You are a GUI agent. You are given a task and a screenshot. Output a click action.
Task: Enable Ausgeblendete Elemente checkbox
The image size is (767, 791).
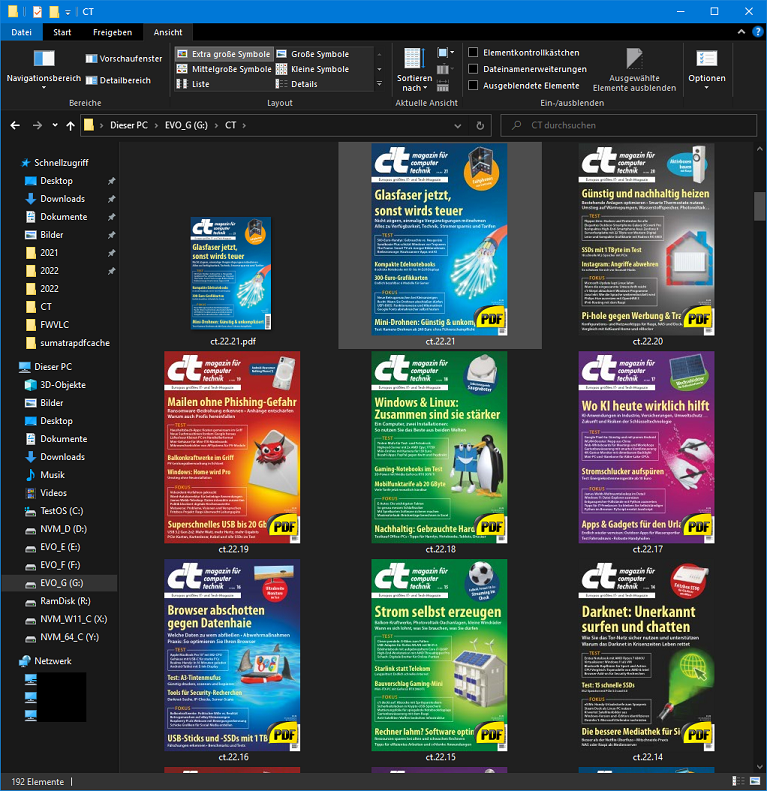[473, 86]
